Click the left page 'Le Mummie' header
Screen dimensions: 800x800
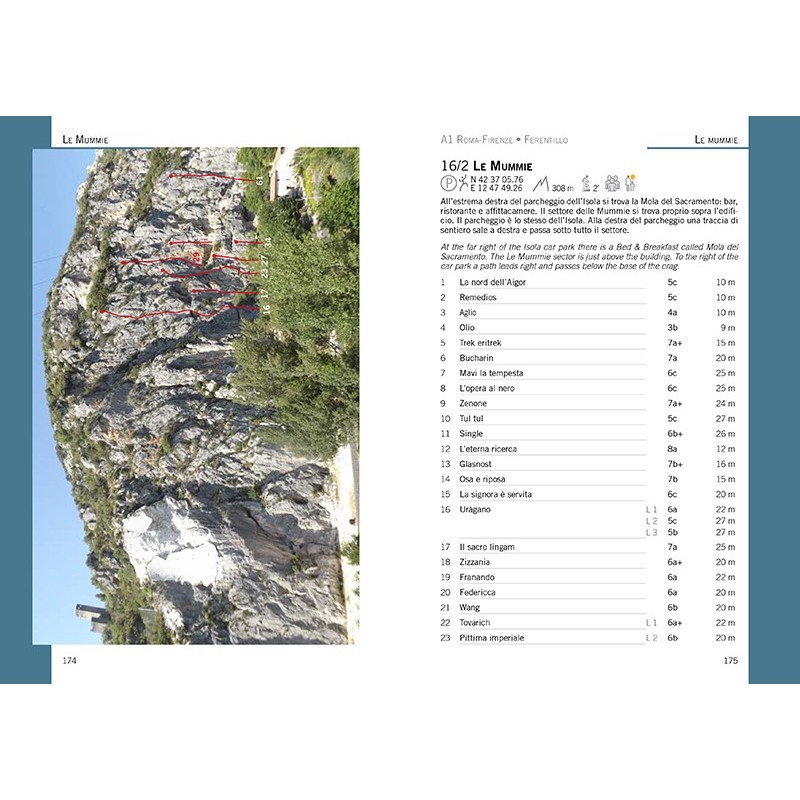(x=85, y=139)
